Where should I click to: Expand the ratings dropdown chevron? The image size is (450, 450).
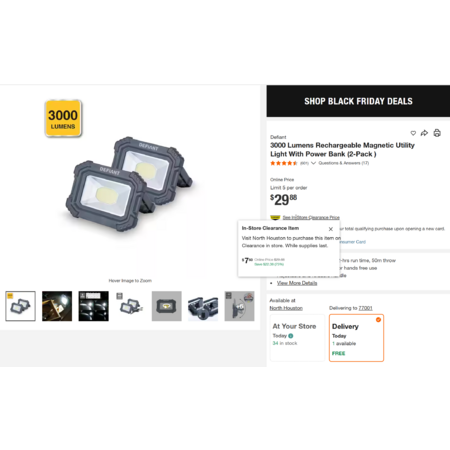pyautogui.click(x=313, y=163)
